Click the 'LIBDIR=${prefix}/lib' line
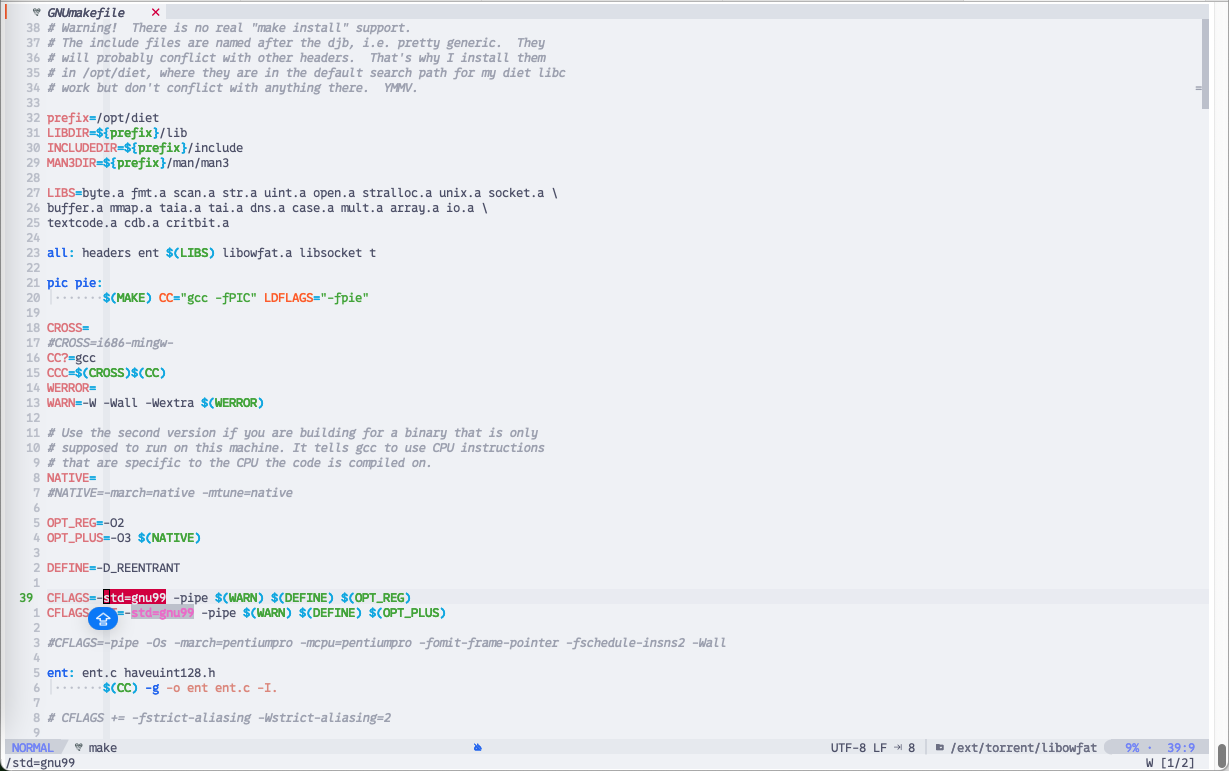The width and height of the screenshot is (1229, 771). click(x=117, y=133)
